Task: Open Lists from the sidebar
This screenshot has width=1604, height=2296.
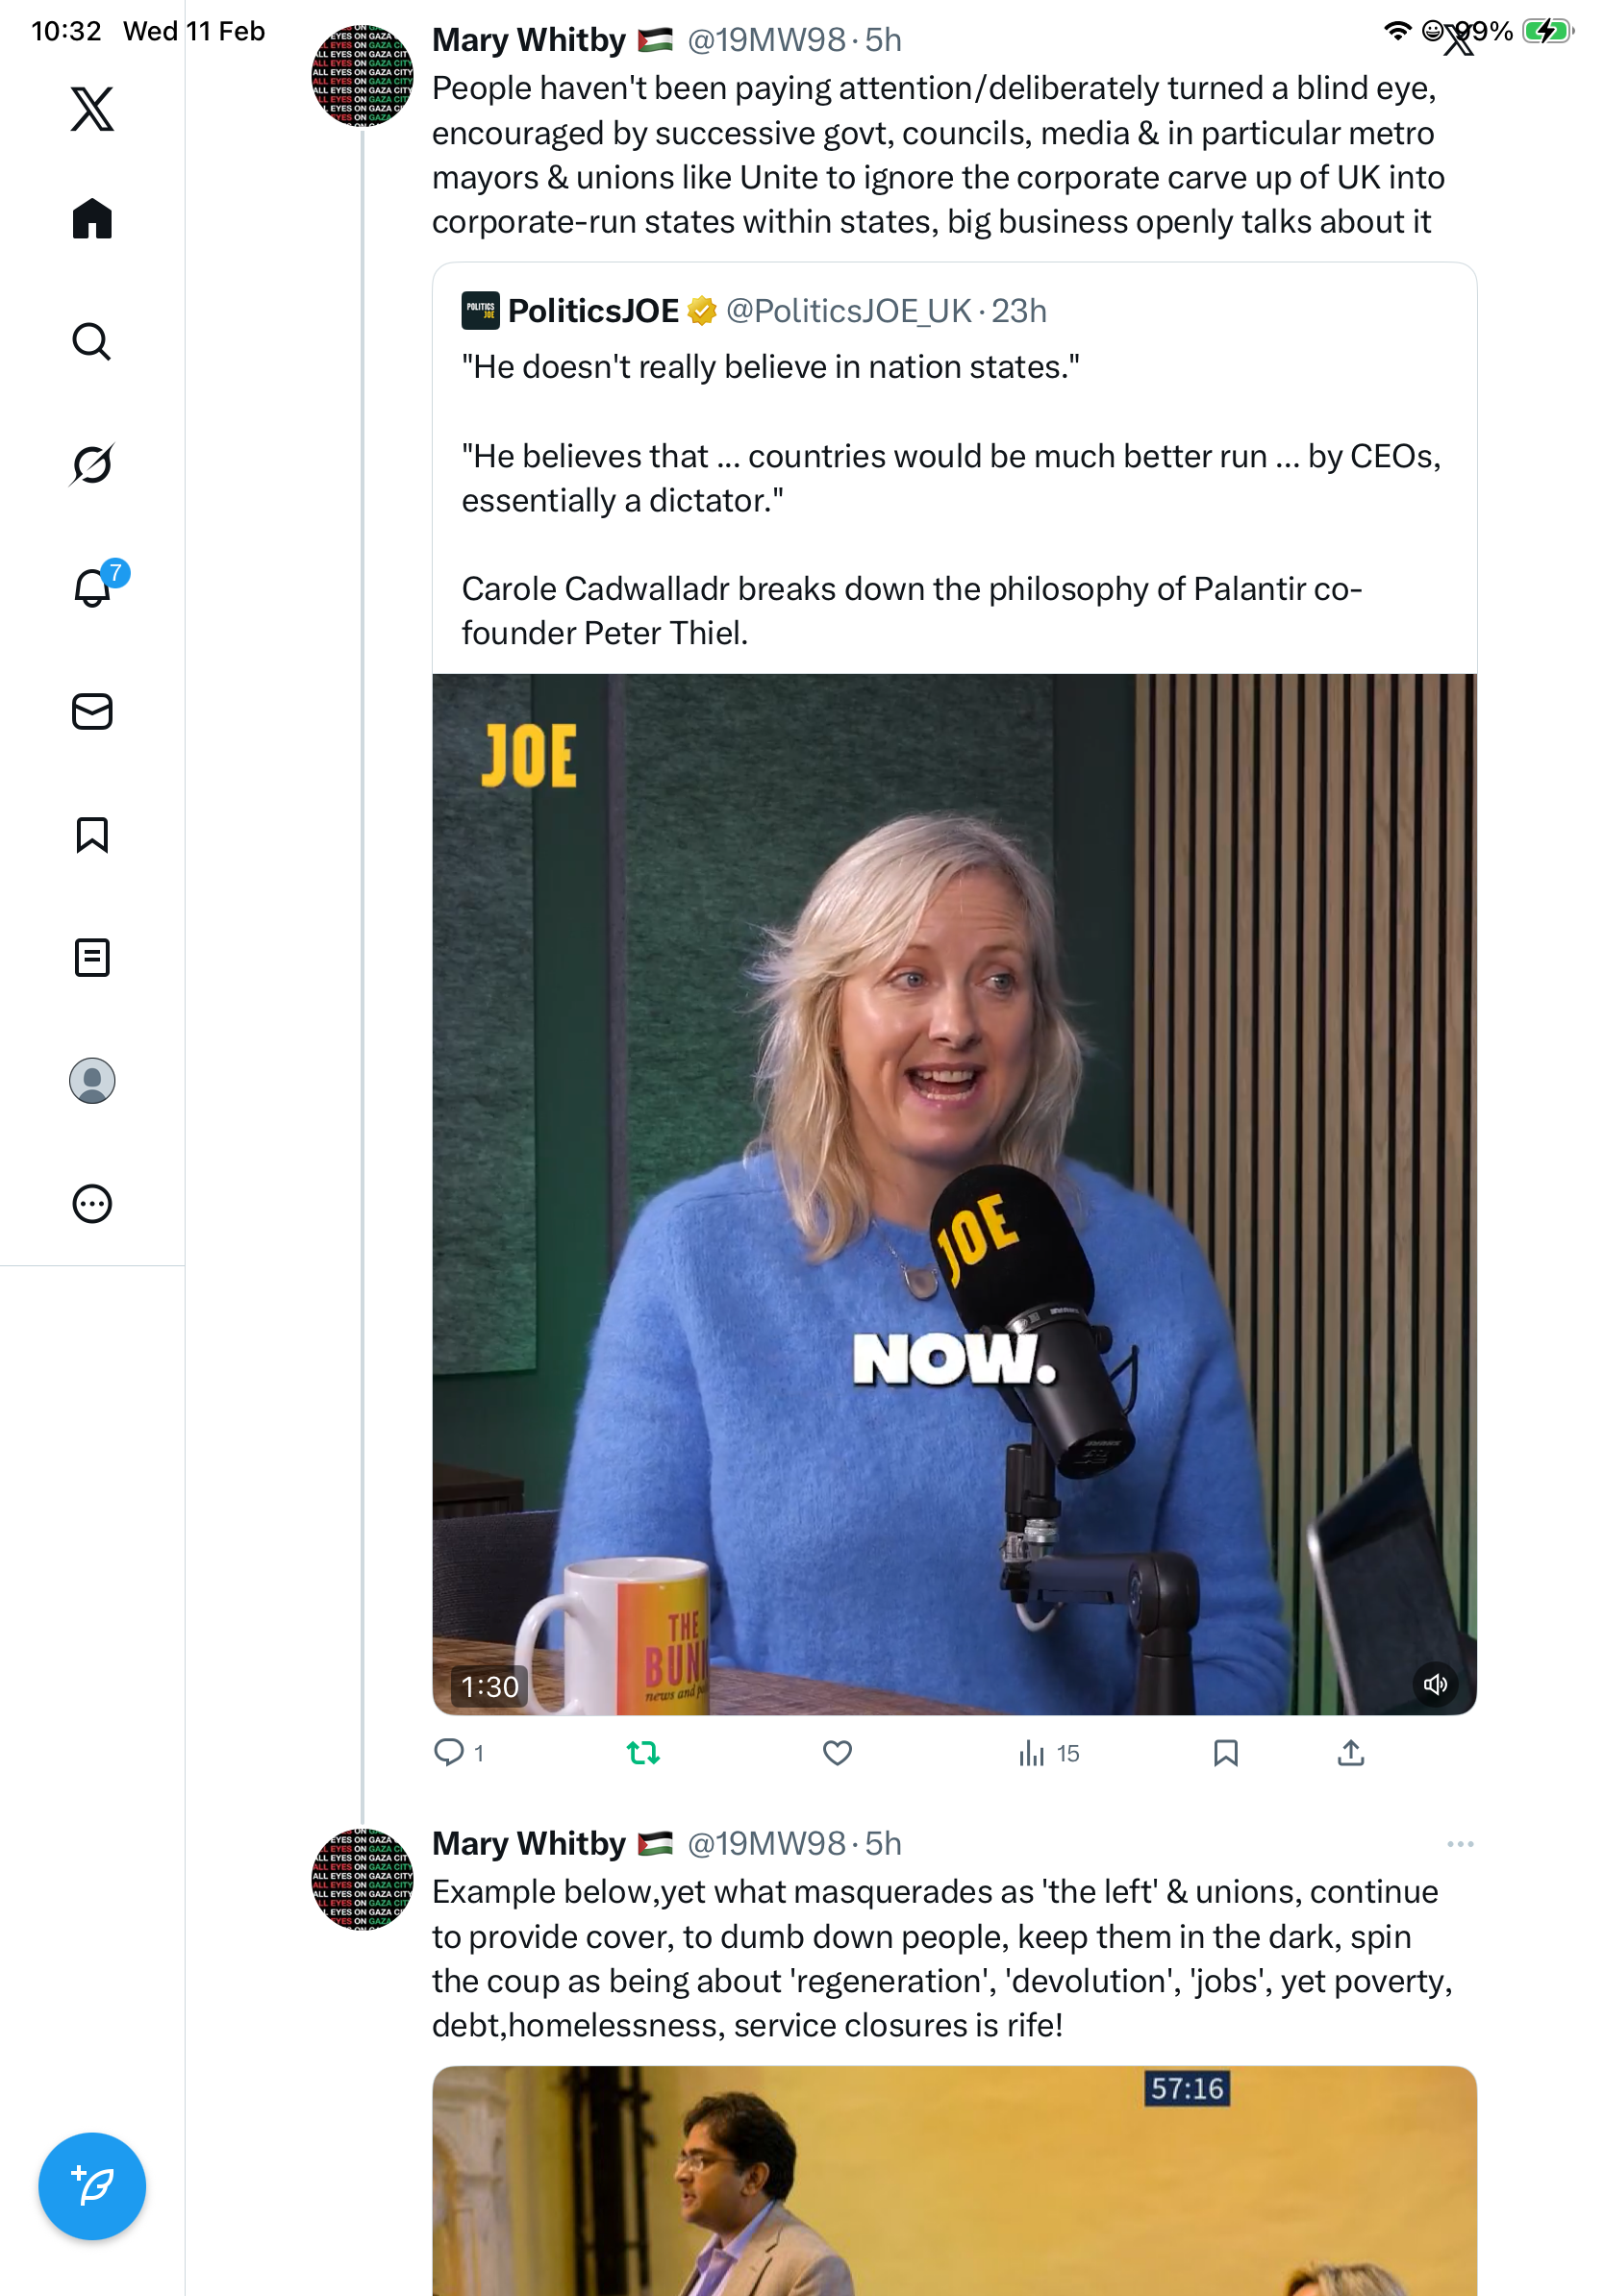Action: [92, 957]
